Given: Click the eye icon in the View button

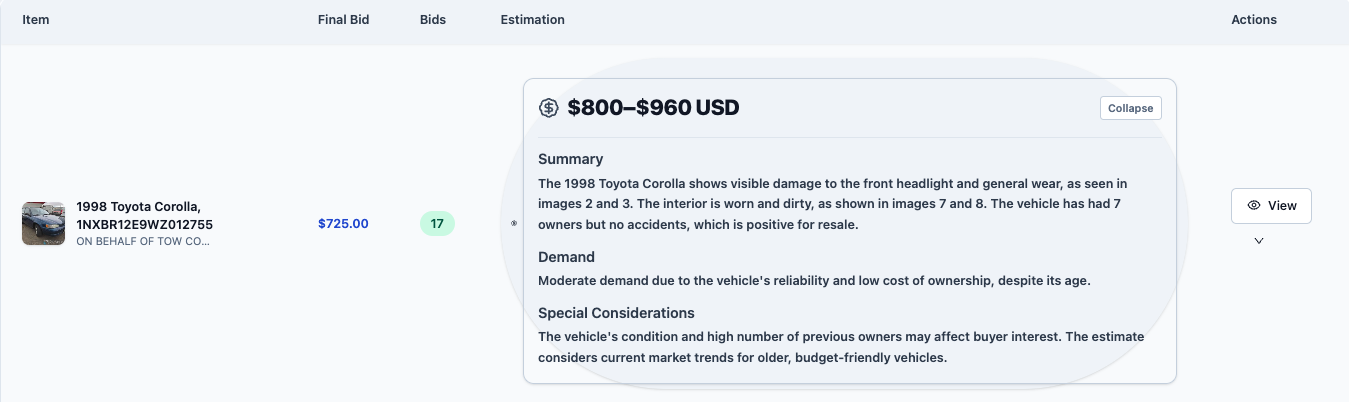Looking at the screenshot, I should click(1254, 206).
